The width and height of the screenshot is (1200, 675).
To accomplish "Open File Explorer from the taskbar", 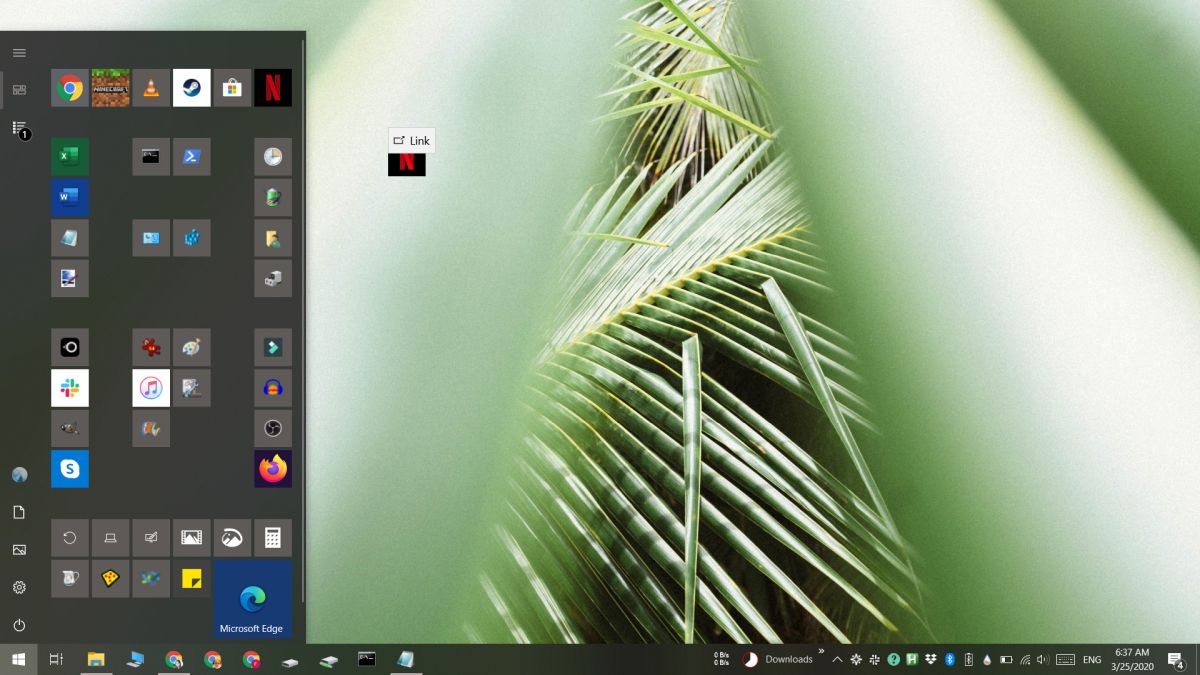I will [x=96, y=659].
